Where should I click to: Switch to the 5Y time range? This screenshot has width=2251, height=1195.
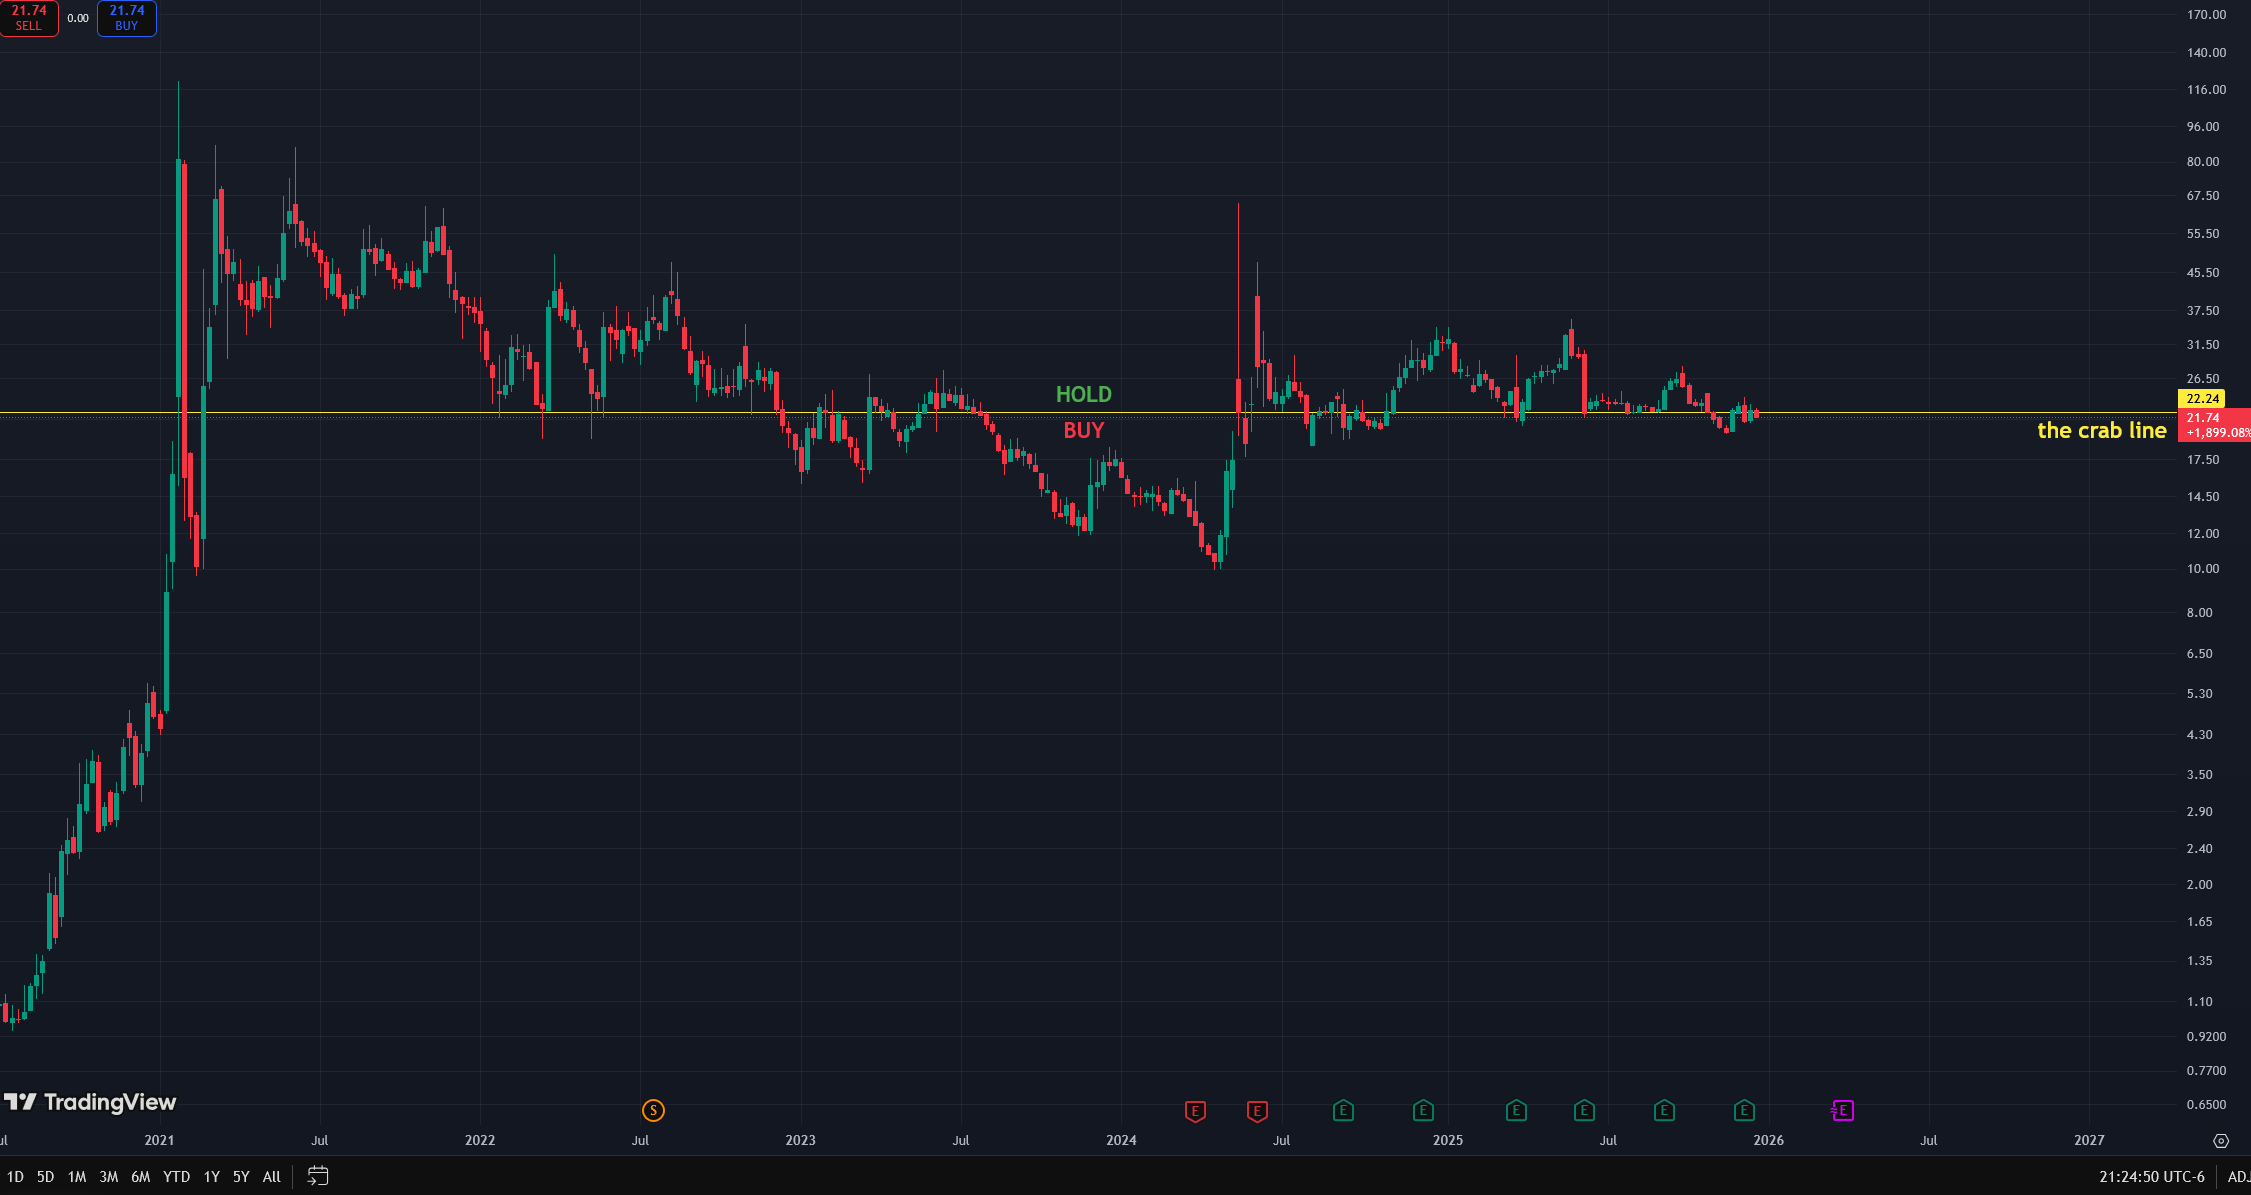241,1177
